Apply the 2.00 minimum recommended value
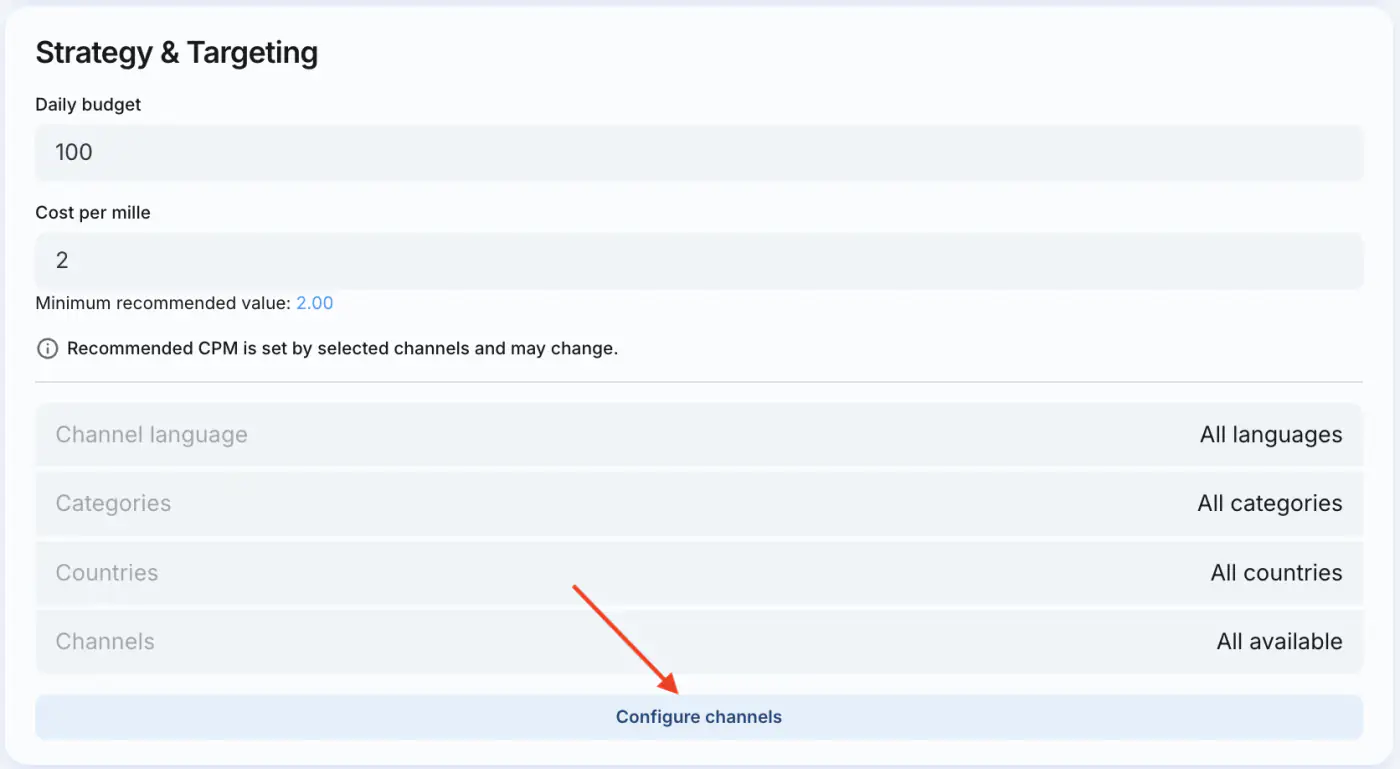Screen dimensions: 1400x769 point(314,303)
